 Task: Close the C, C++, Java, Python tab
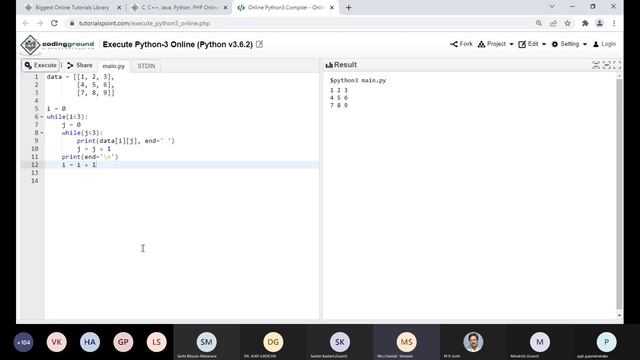pyautogui.click(x=225, y=7)
